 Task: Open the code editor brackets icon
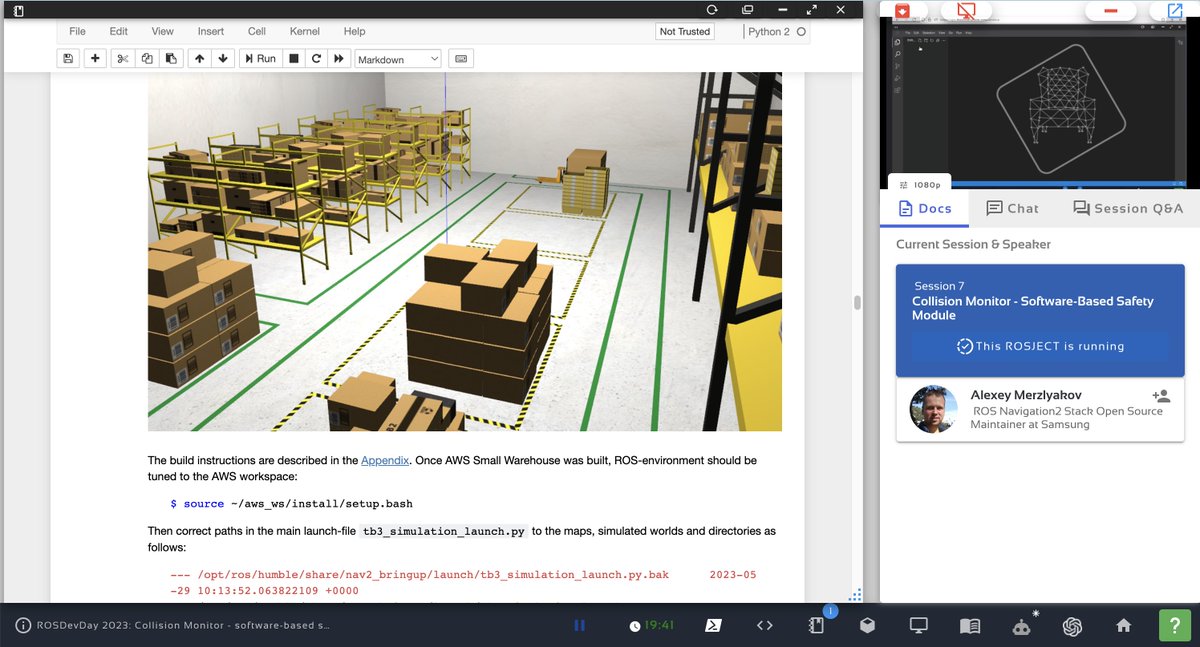(765, 625)
